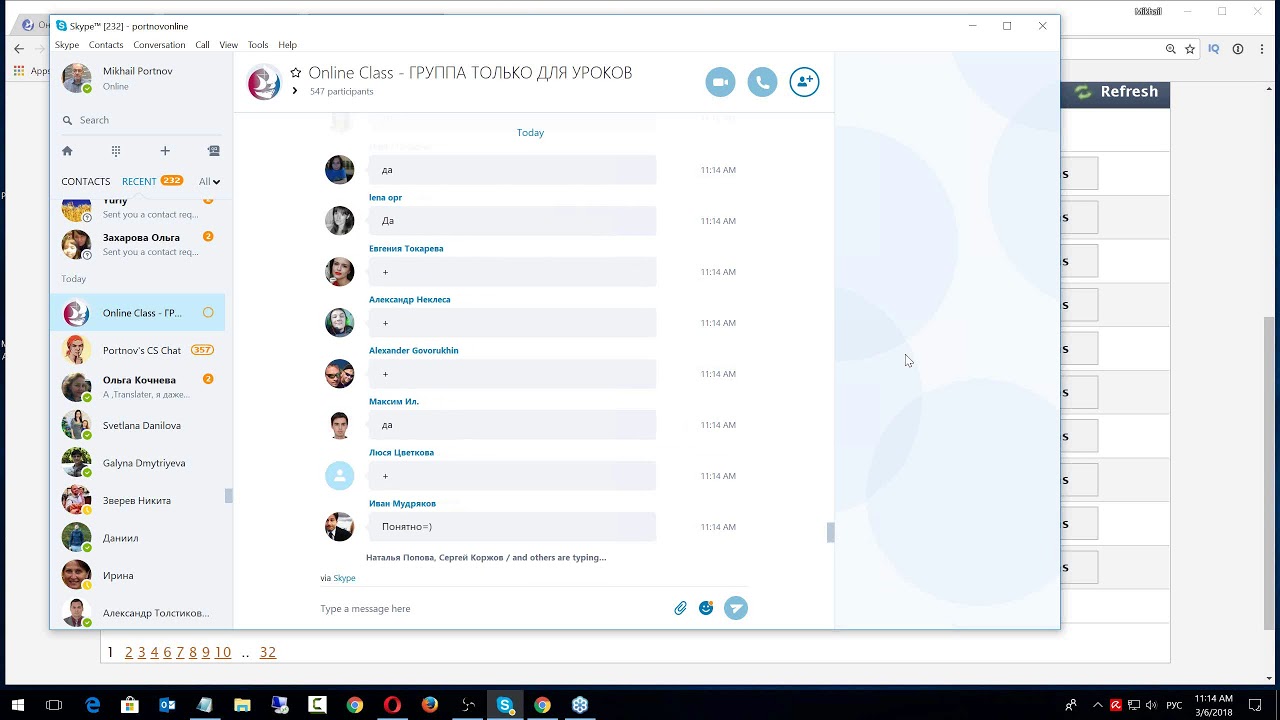Click the Online Class group avatar in header
This screenshot has width=1280, height=720.
pos(265,82)
